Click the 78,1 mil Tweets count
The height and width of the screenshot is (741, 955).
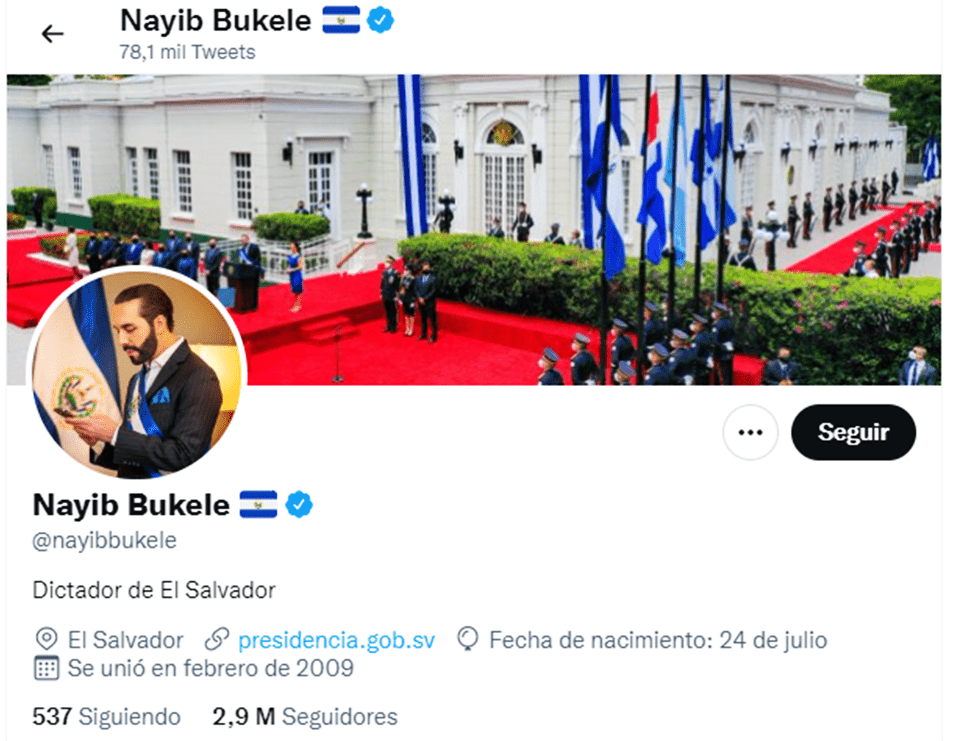[188, 52]
